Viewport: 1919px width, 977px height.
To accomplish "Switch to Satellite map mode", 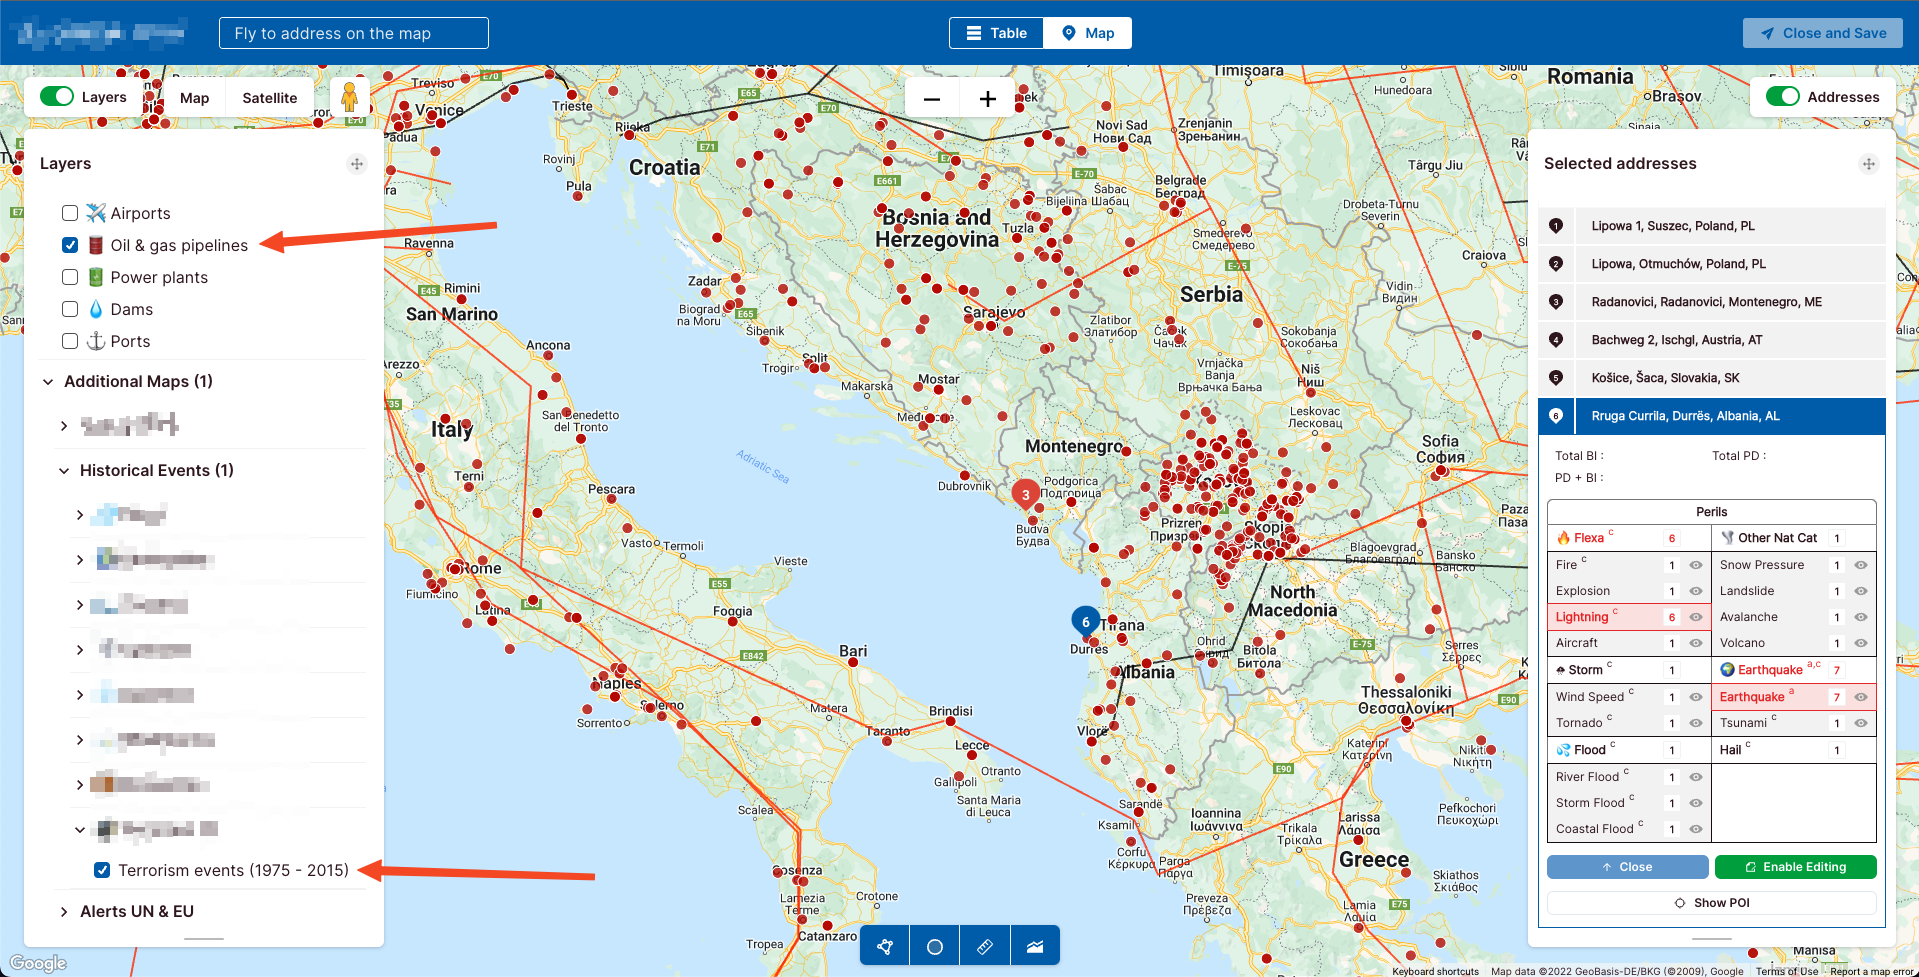I will [x=269, y=97].
